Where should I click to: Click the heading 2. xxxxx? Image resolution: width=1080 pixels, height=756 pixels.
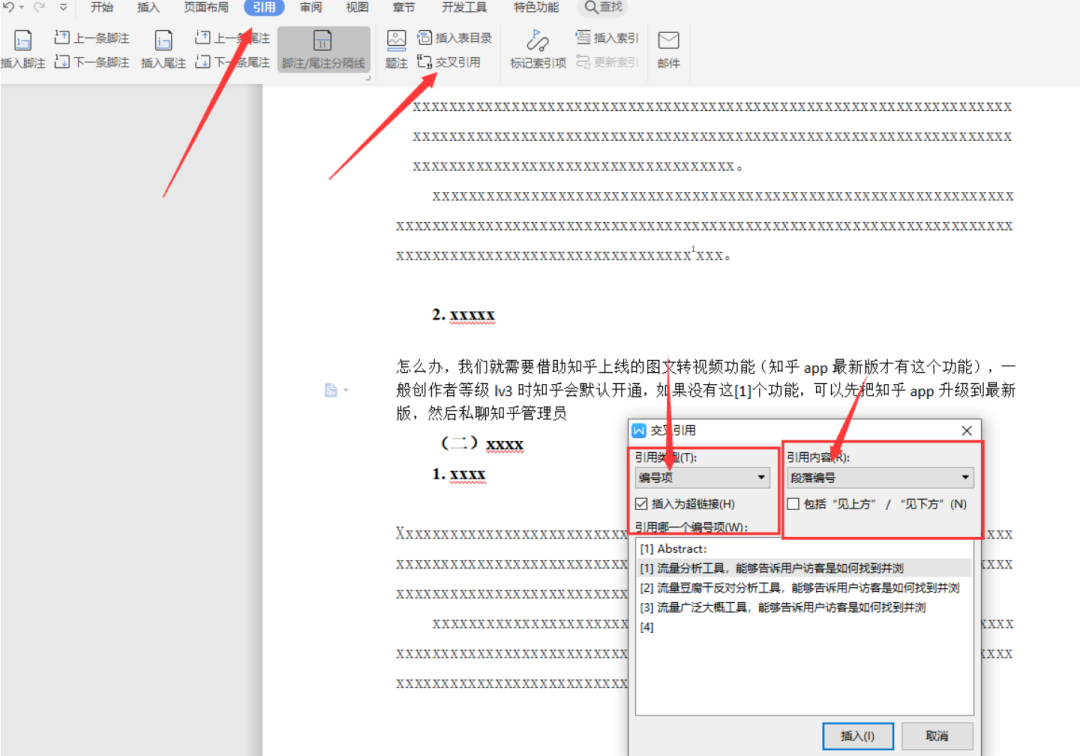[x=464, y=315]
